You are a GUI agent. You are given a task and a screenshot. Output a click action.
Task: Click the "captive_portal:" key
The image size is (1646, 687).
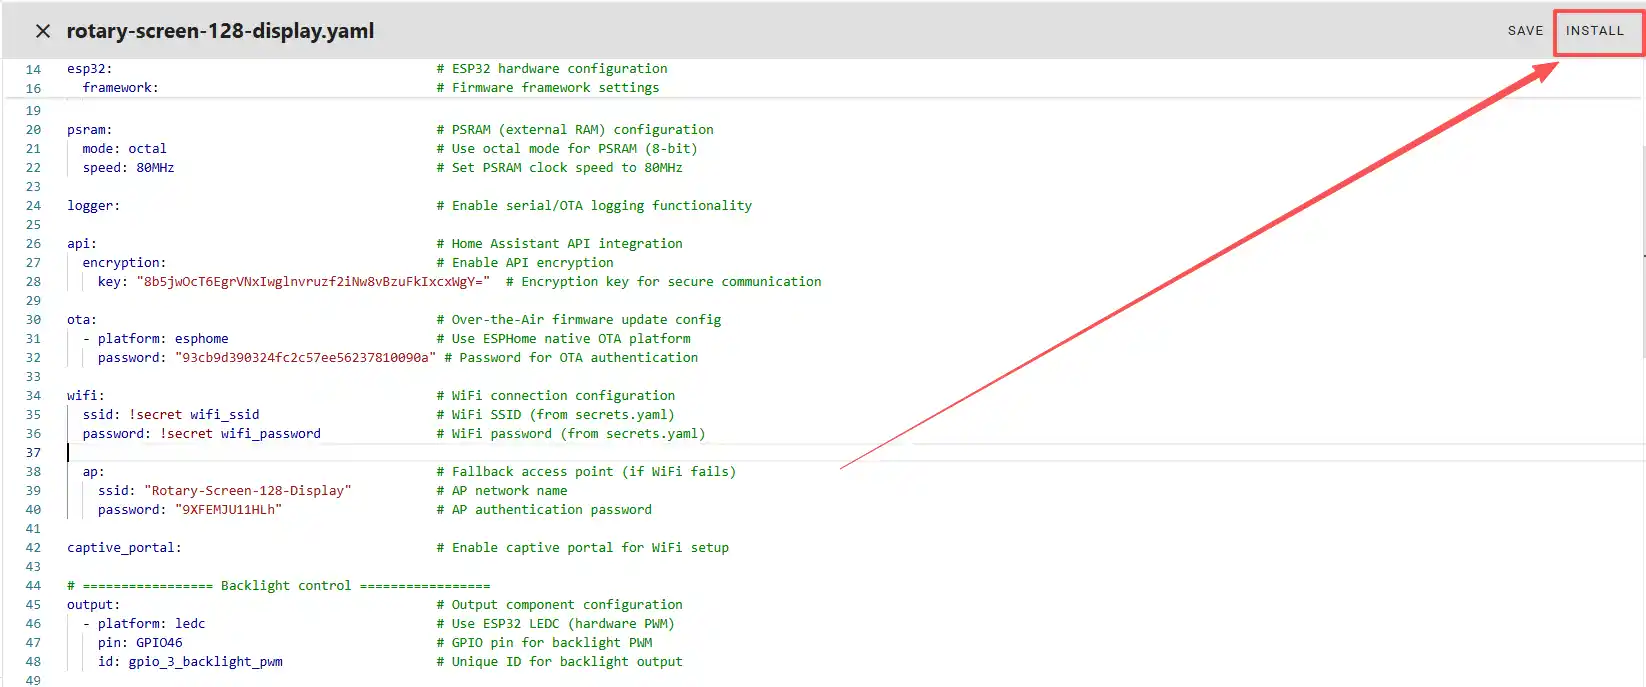124,548
